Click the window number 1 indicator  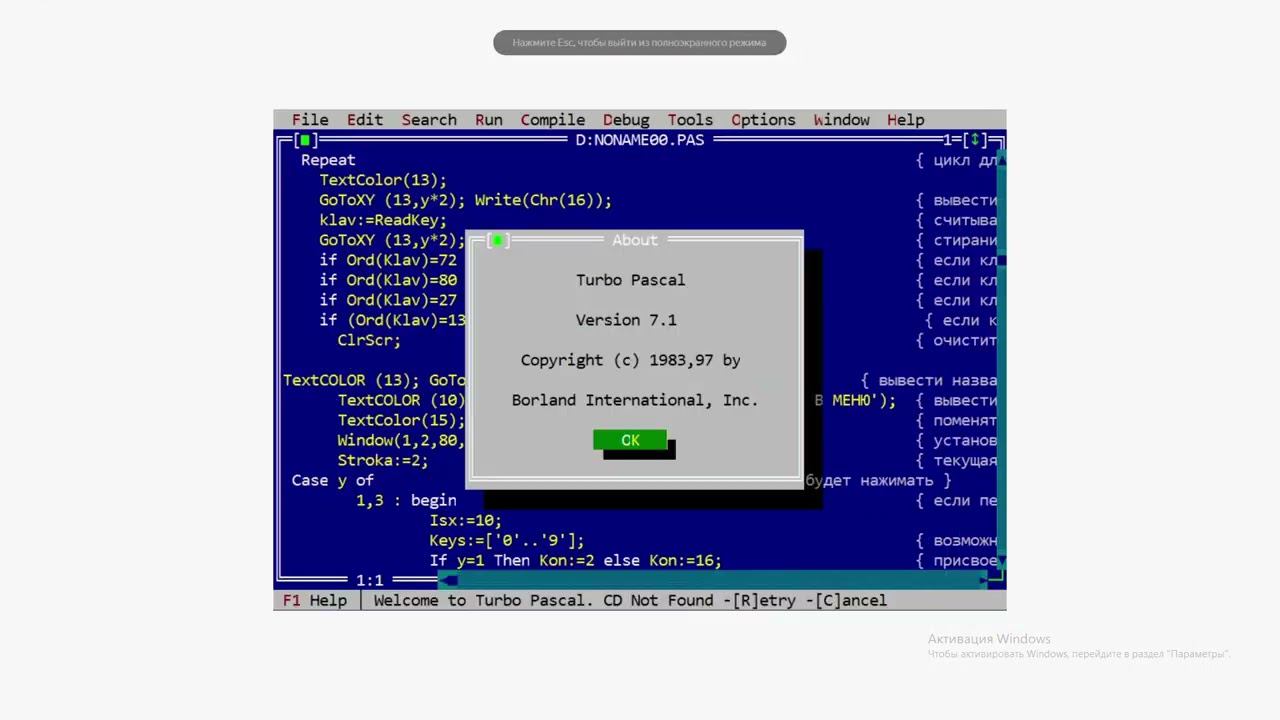coord(947,140)
